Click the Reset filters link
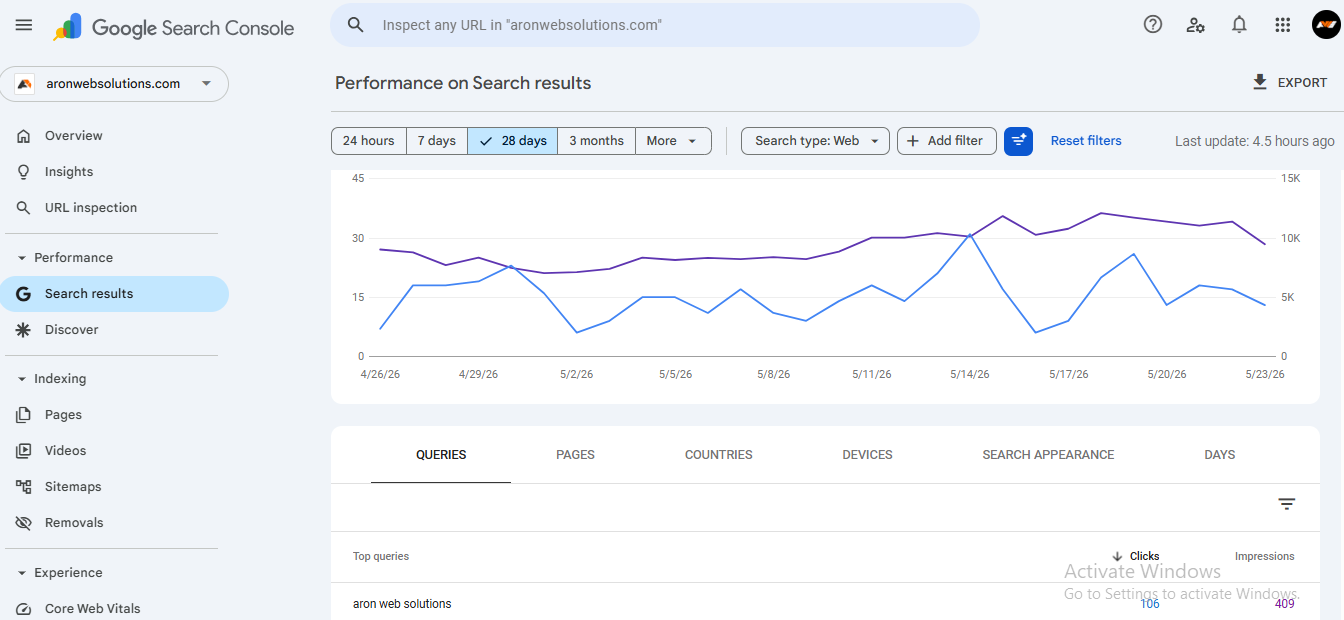Screen dimensions: 1344x620 coord(1086,141)
